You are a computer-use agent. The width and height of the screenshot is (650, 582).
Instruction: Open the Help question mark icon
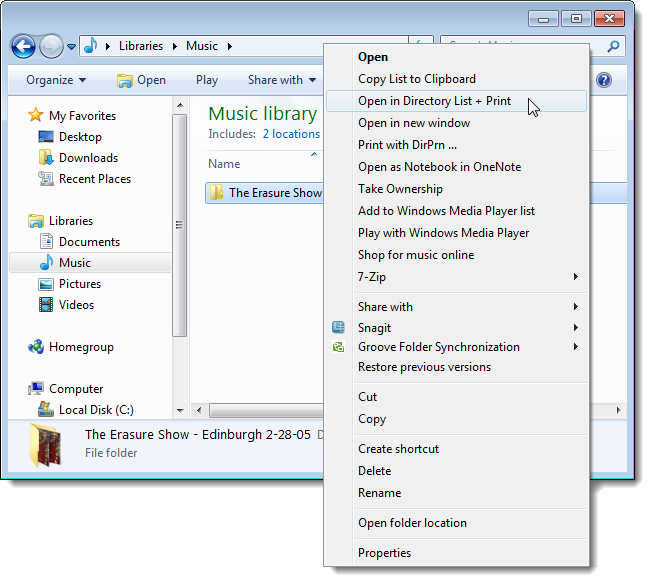coord(604,80)
